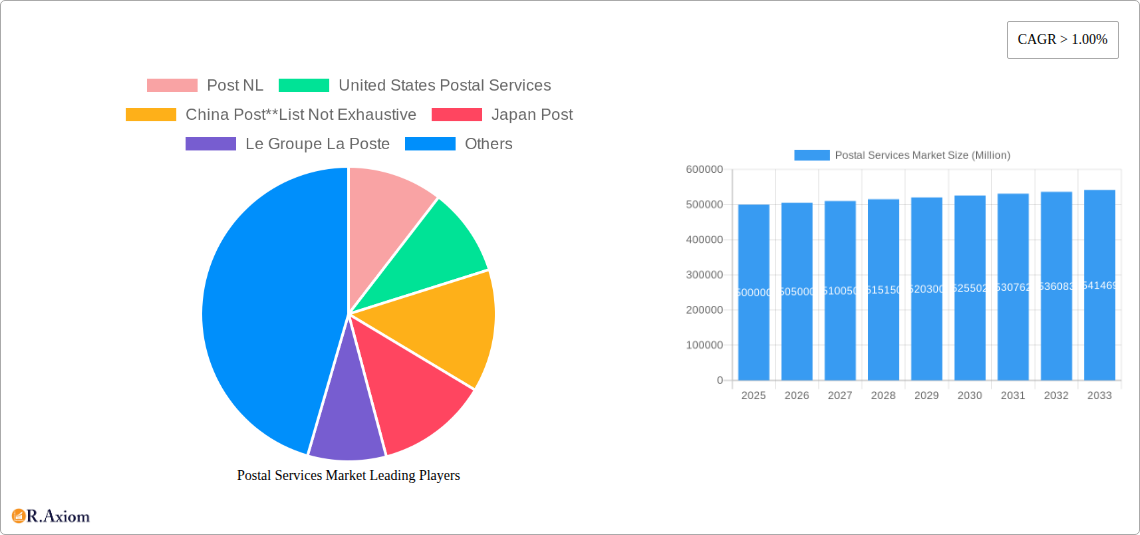Click the 100000 y-axis label
1140x535 pixels.
point(705,345)
